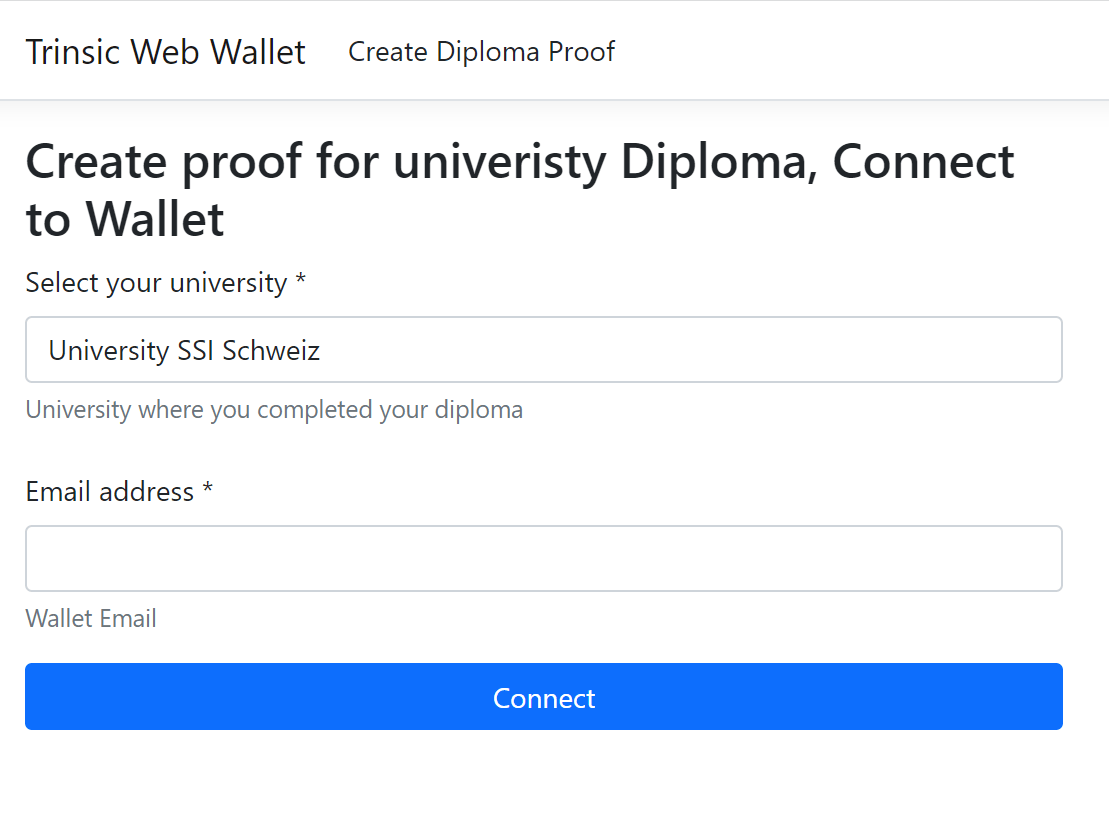Click the asterisk beside Email address

tap(208, 491)
